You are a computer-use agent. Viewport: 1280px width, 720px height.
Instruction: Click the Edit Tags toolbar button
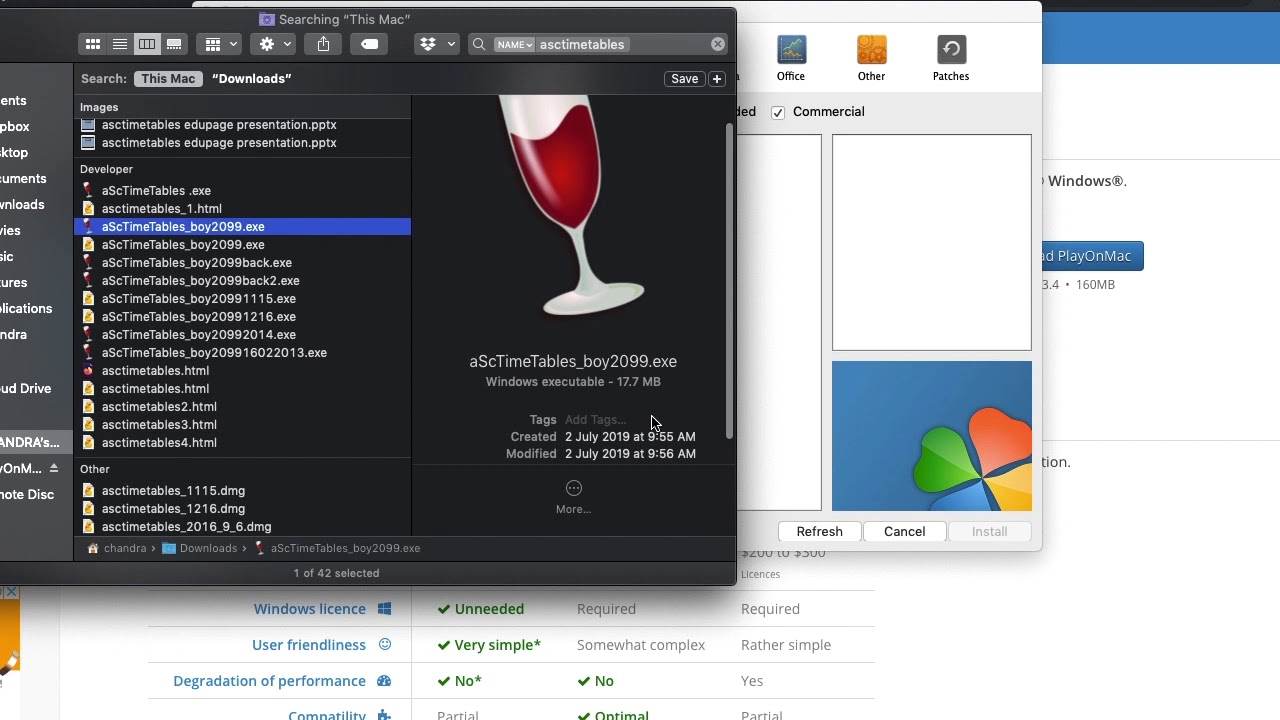pos(370,44)
